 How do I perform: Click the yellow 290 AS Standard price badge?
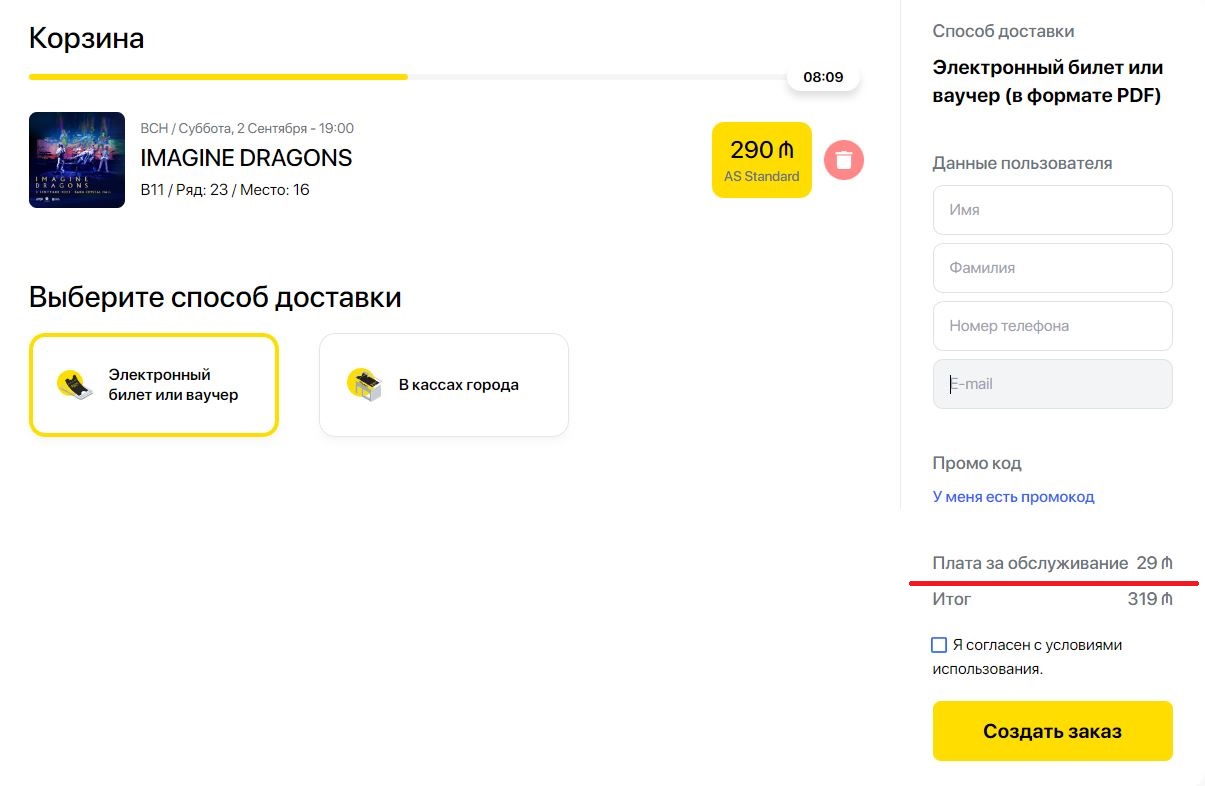761,160
